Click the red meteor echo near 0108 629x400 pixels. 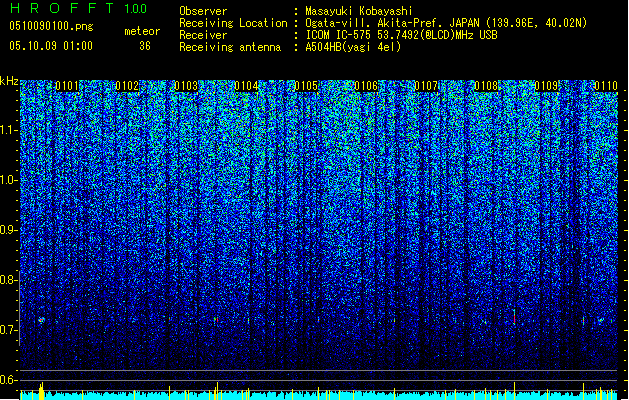(514, 317)
